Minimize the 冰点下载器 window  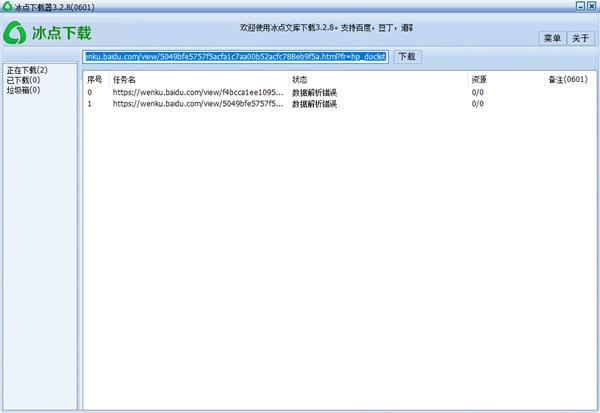coord(580,6)
